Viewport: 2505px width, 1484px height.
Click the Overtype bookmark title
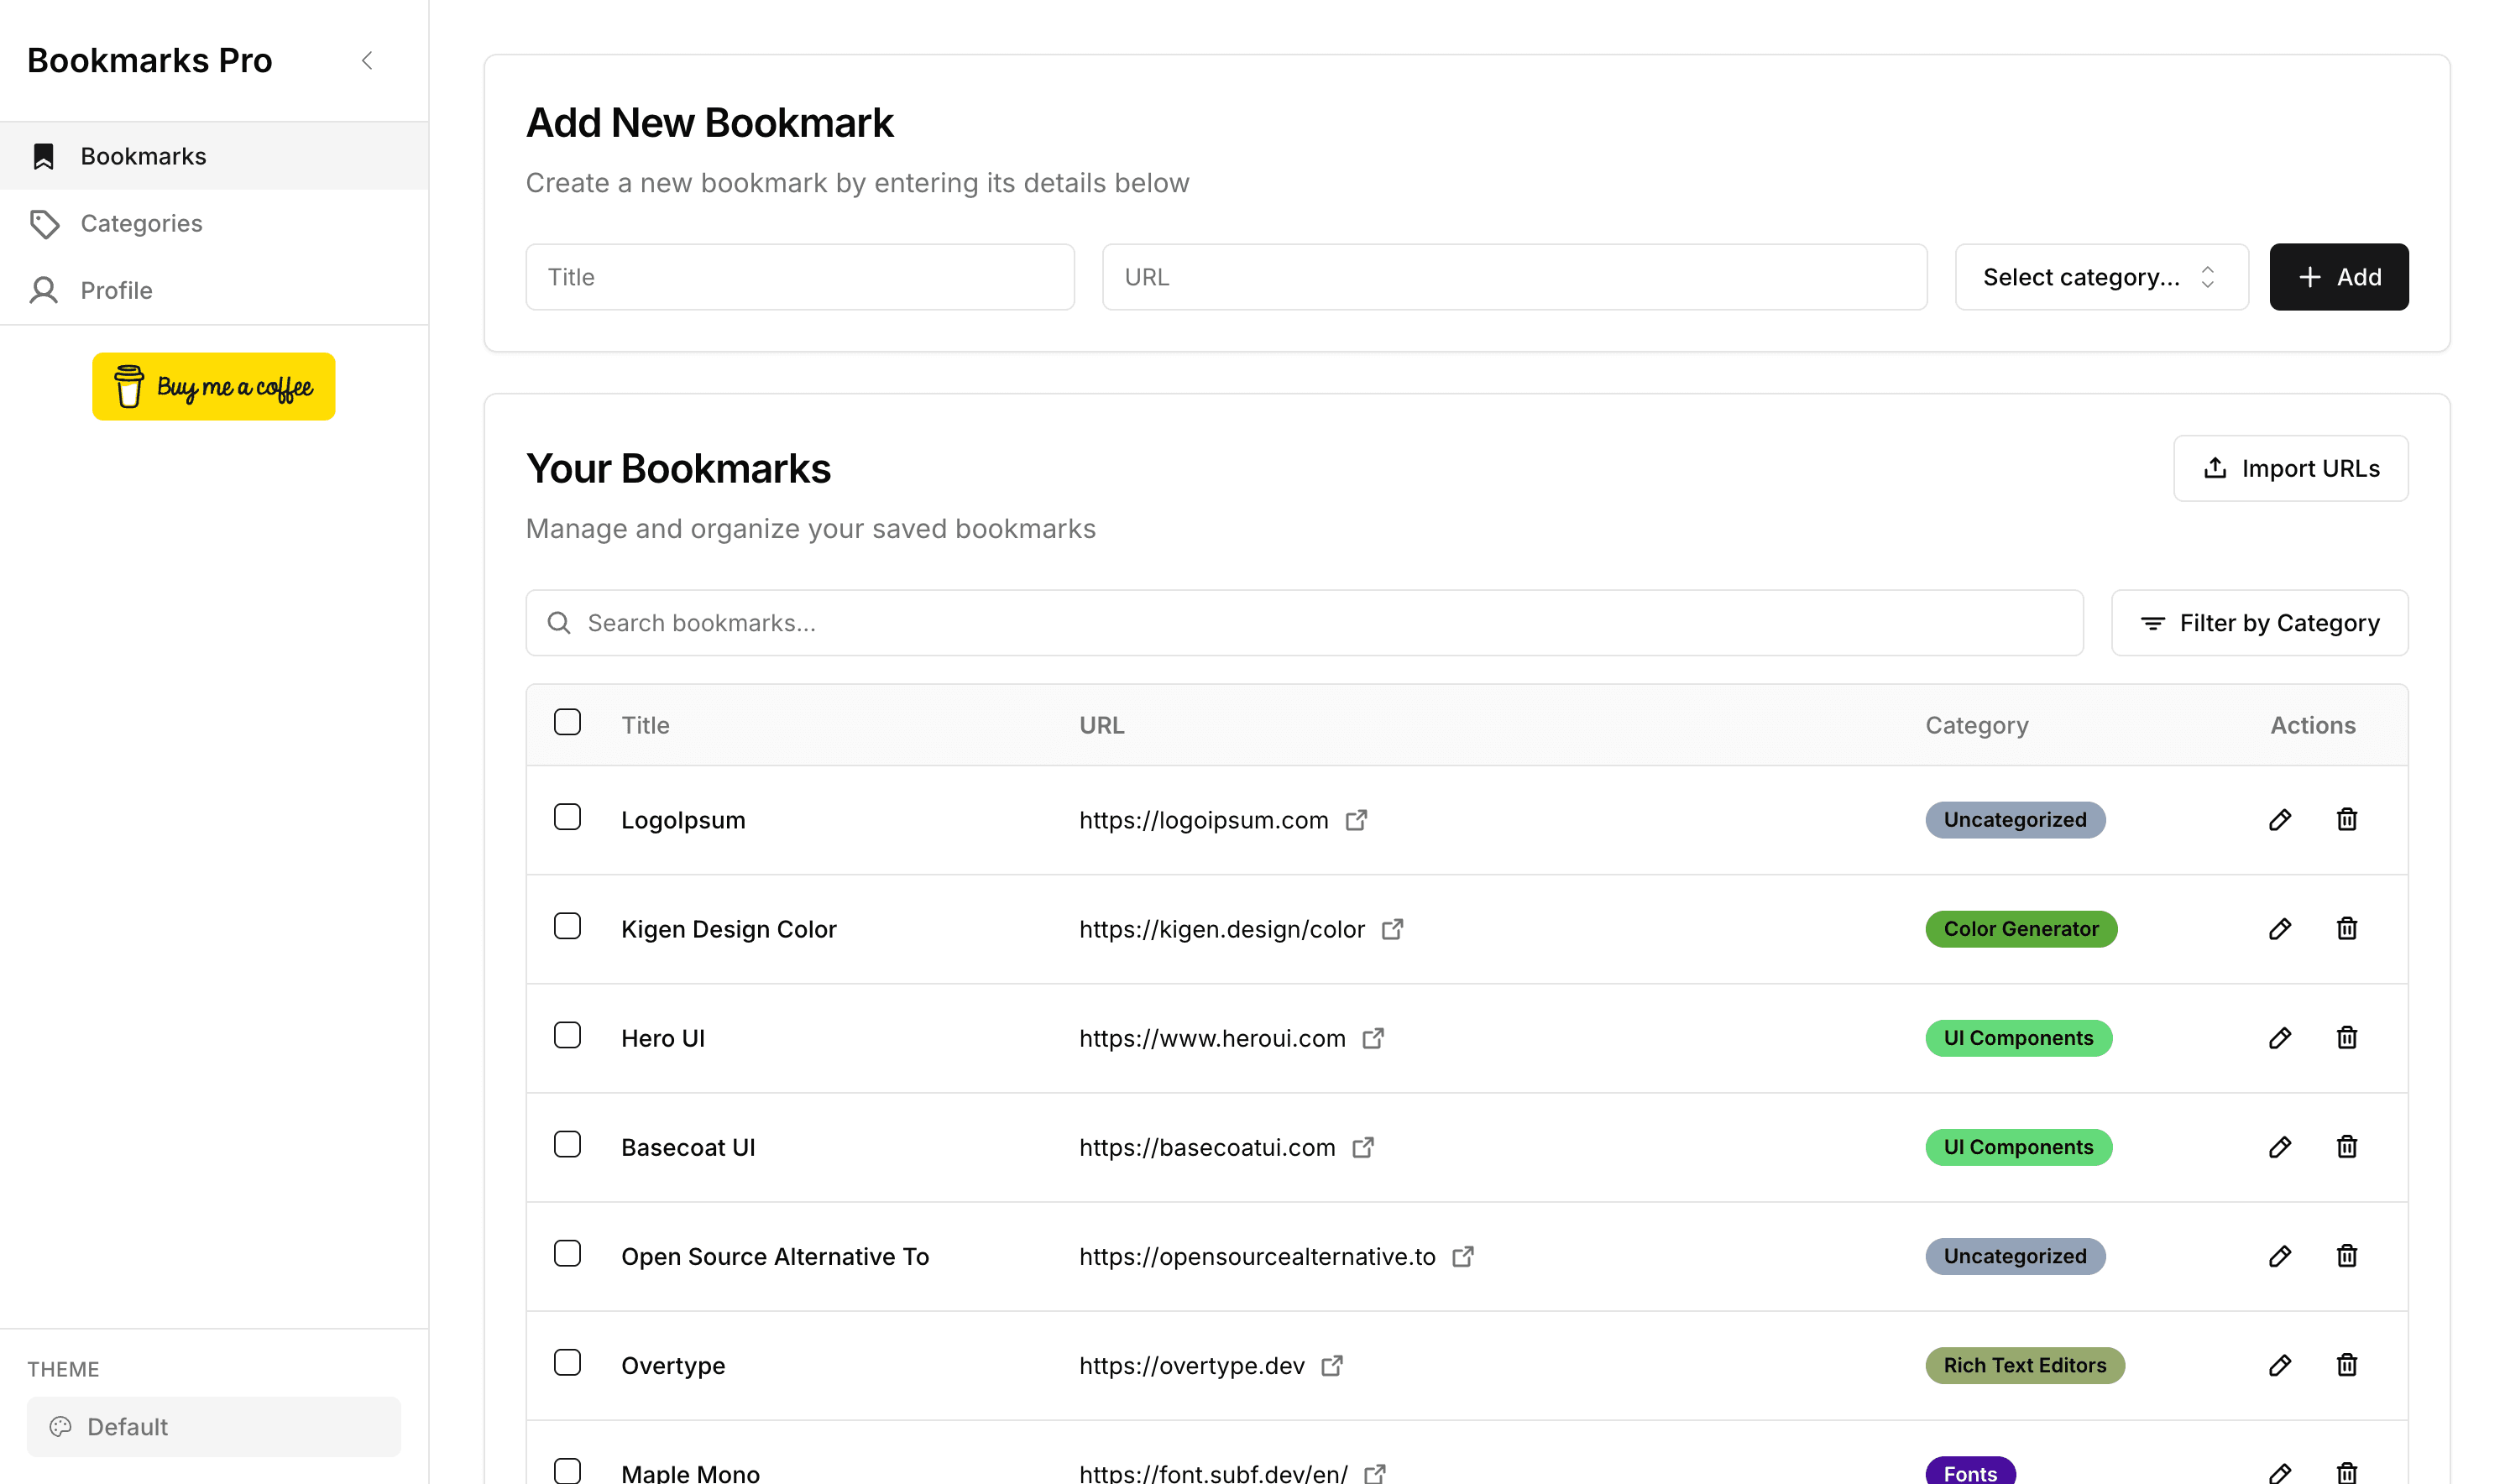673,1365
